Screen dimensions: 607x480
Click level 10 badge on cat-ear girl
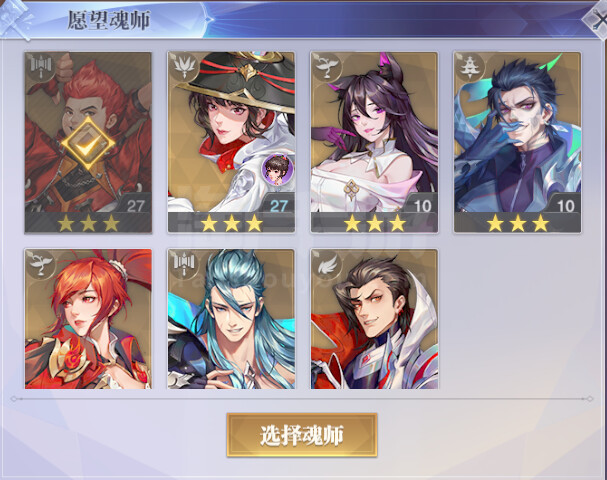(422, 206)
